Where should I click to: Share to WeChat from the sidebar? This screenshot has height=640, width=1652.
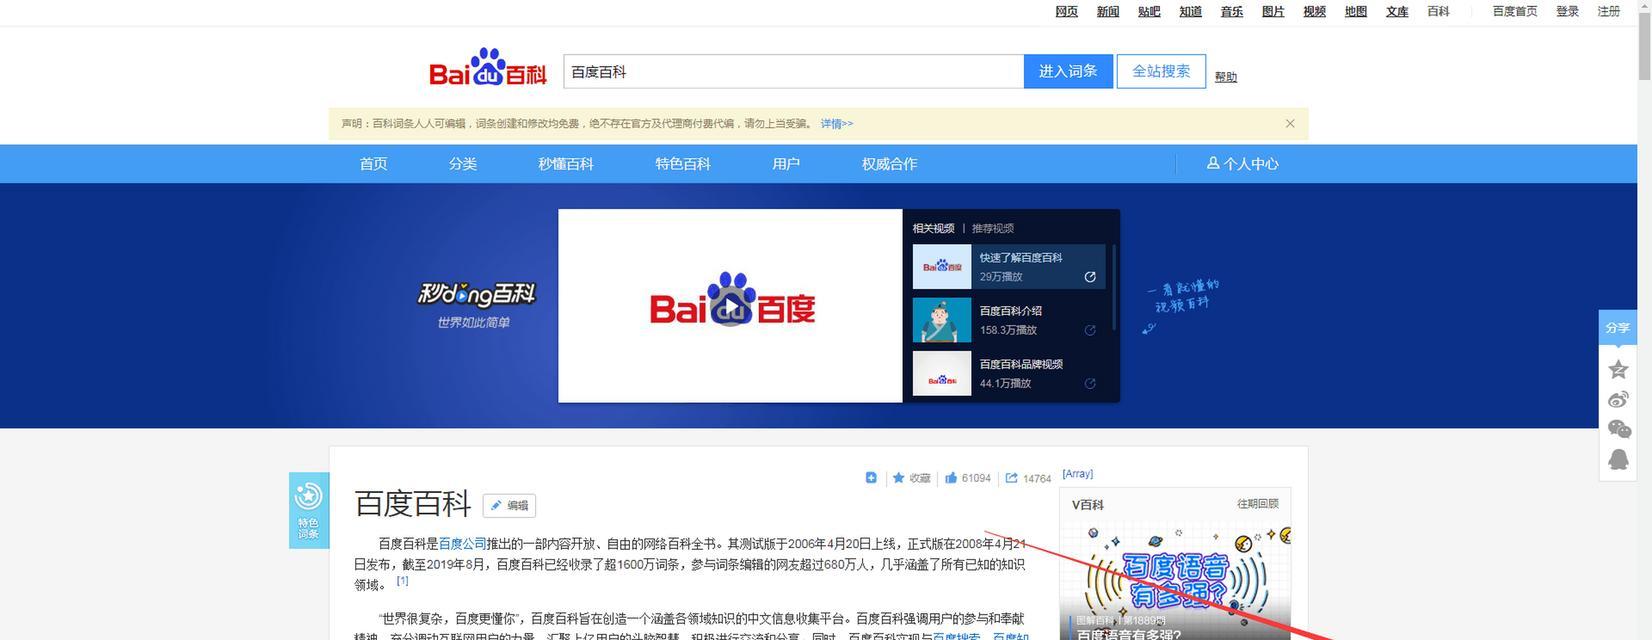[1618, 430]
